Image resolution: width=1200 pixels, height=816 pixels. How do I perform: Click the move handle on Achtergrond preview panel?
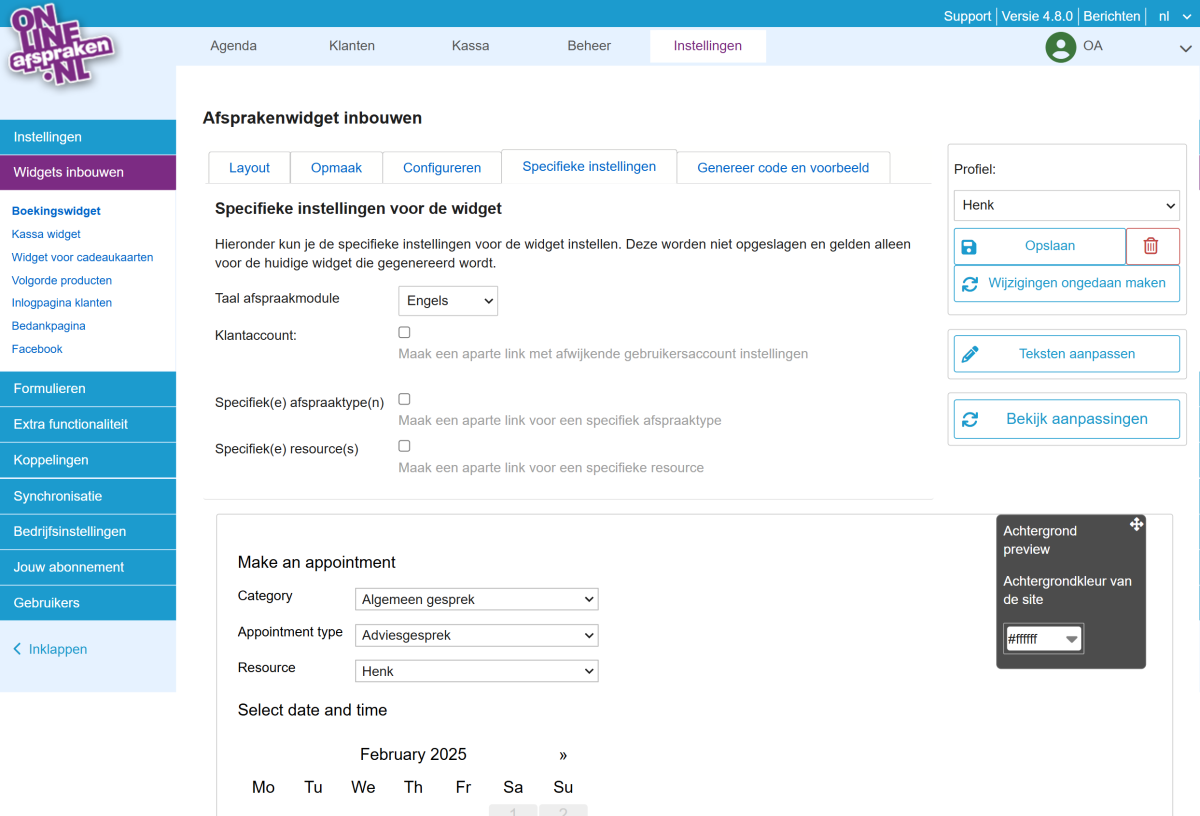[1136, 525]
